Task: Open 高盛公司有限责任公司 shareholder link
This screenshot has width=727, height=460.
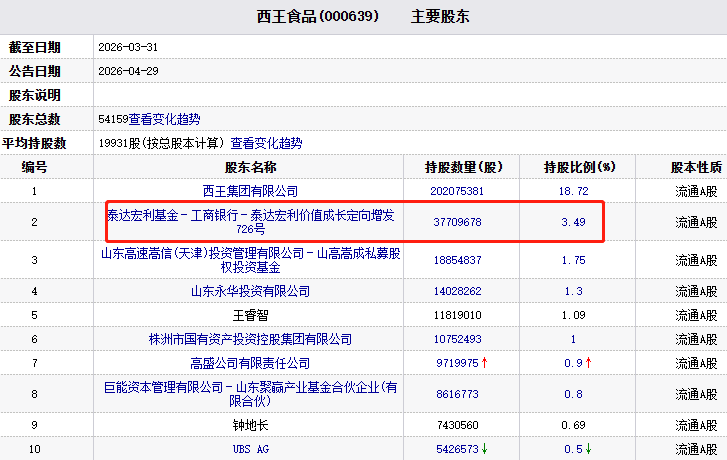Action: (x=250, y=363)
